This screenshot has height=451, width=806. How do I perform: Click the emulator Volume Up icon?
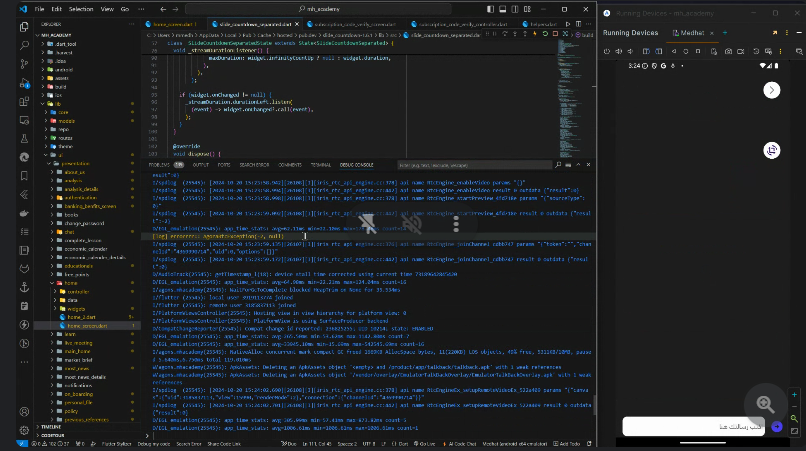(618, 51)
